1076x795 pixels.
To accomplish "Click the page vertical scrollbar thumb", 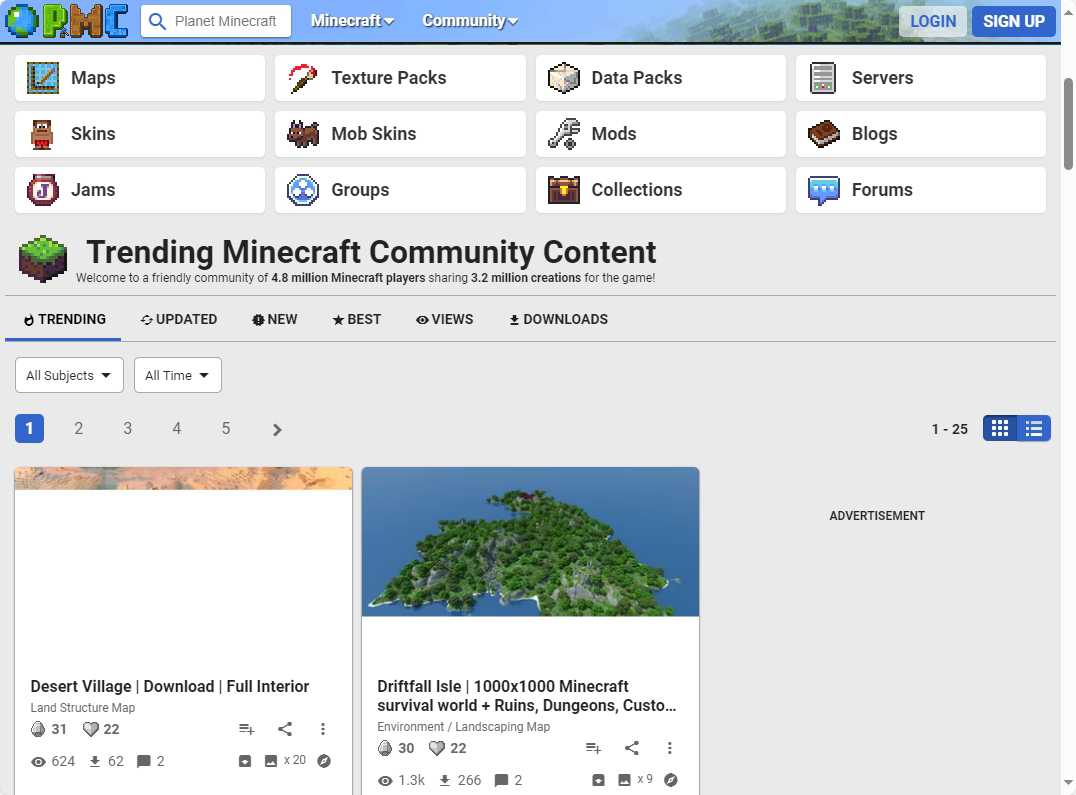I will [1068, 123].
